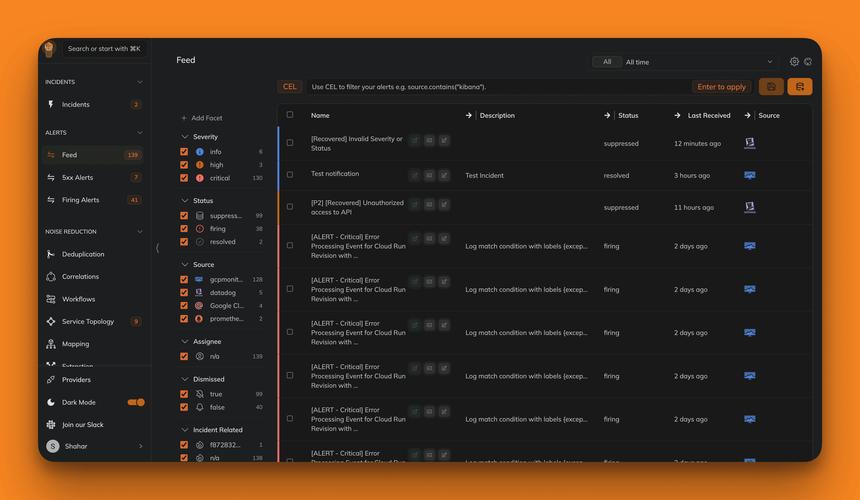Tick the select-all alerts checkbox
860x500 pixels.
(x=290, y=115)
